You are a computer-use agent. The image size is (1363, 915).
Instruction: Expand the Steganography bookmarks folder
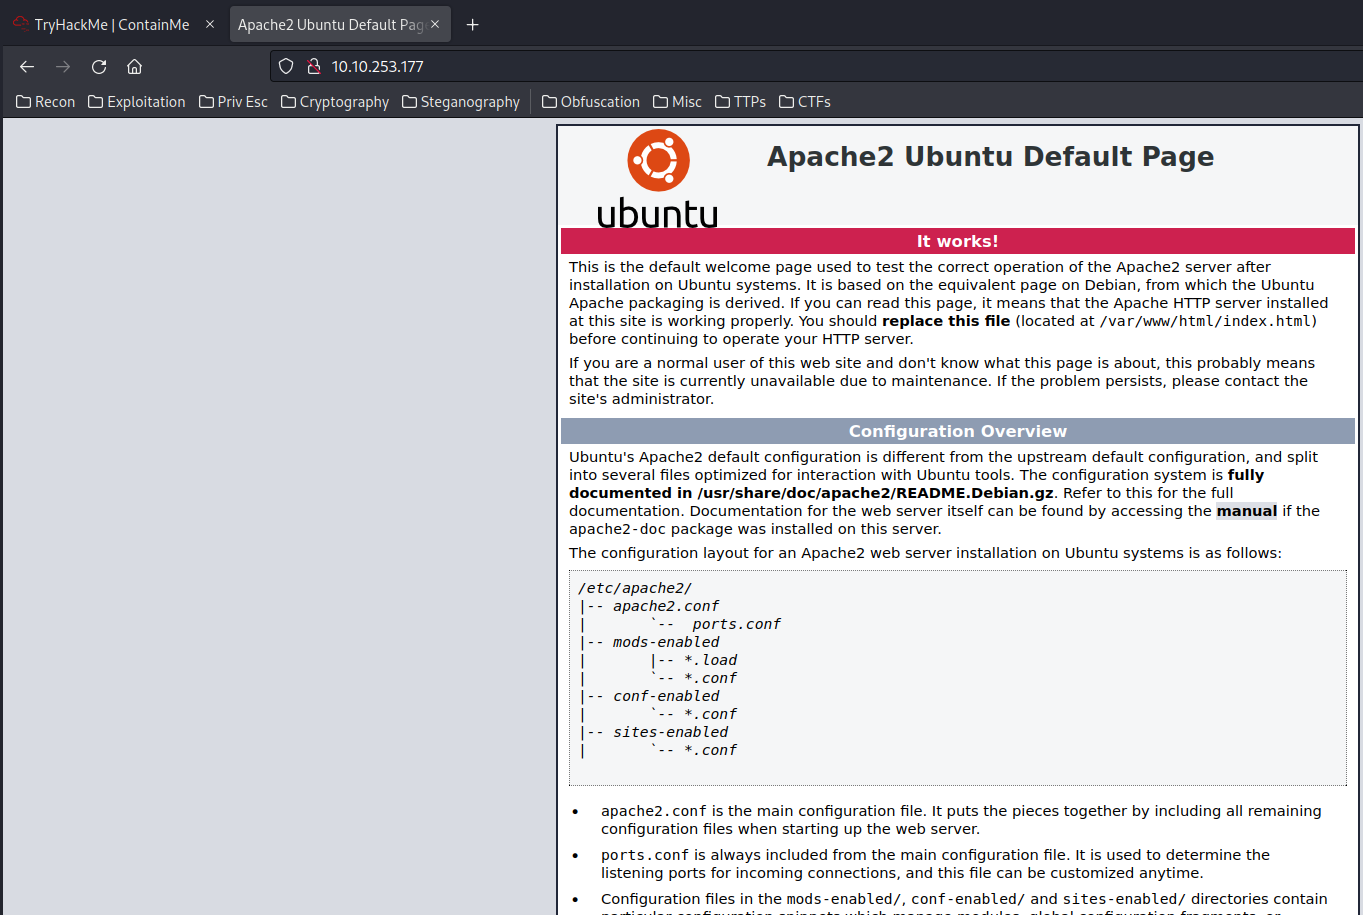click(x=461, y=102)
